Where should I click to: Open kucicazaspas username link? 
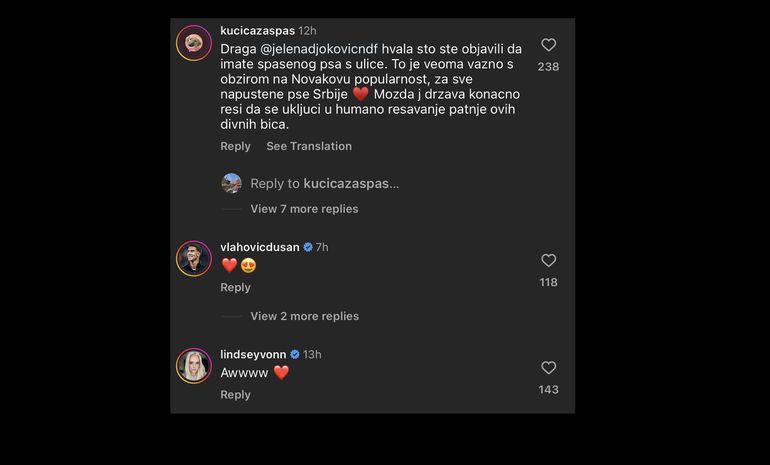click(x=257, y=31)
